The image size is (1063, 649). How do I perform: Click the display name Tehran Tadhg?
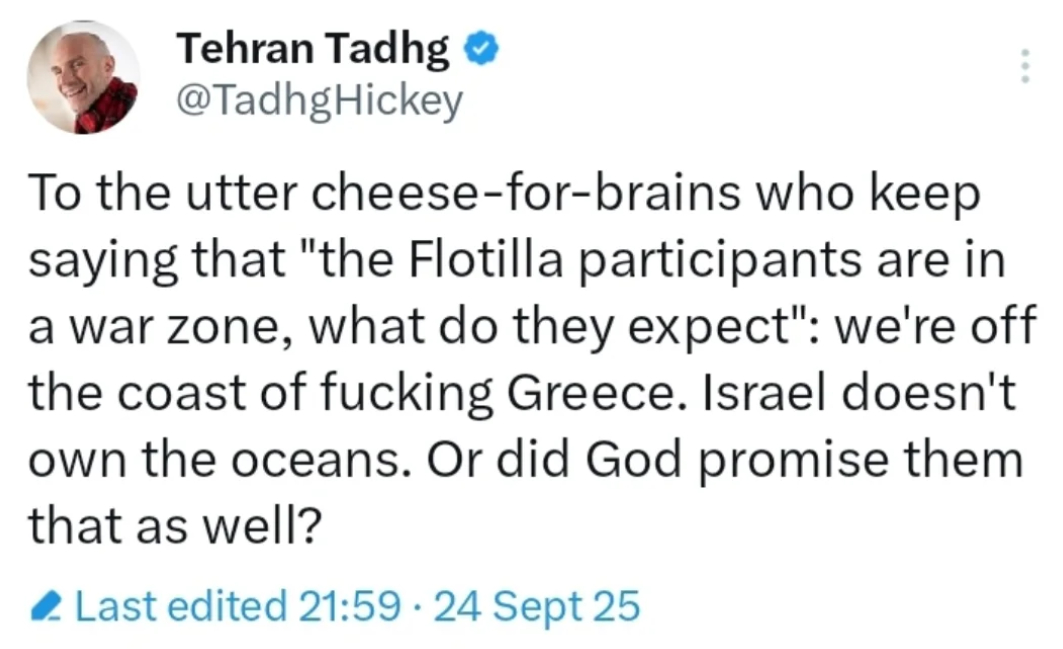(313, 49)
